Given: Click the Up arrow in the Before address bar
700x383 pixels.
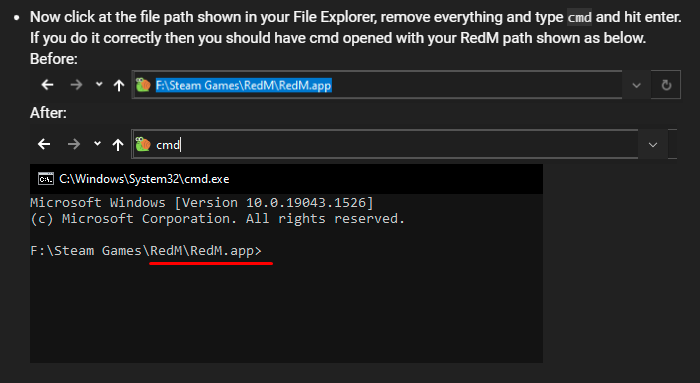Looking at the screenshot, I should pyautogui.click(x=119, y=85).
